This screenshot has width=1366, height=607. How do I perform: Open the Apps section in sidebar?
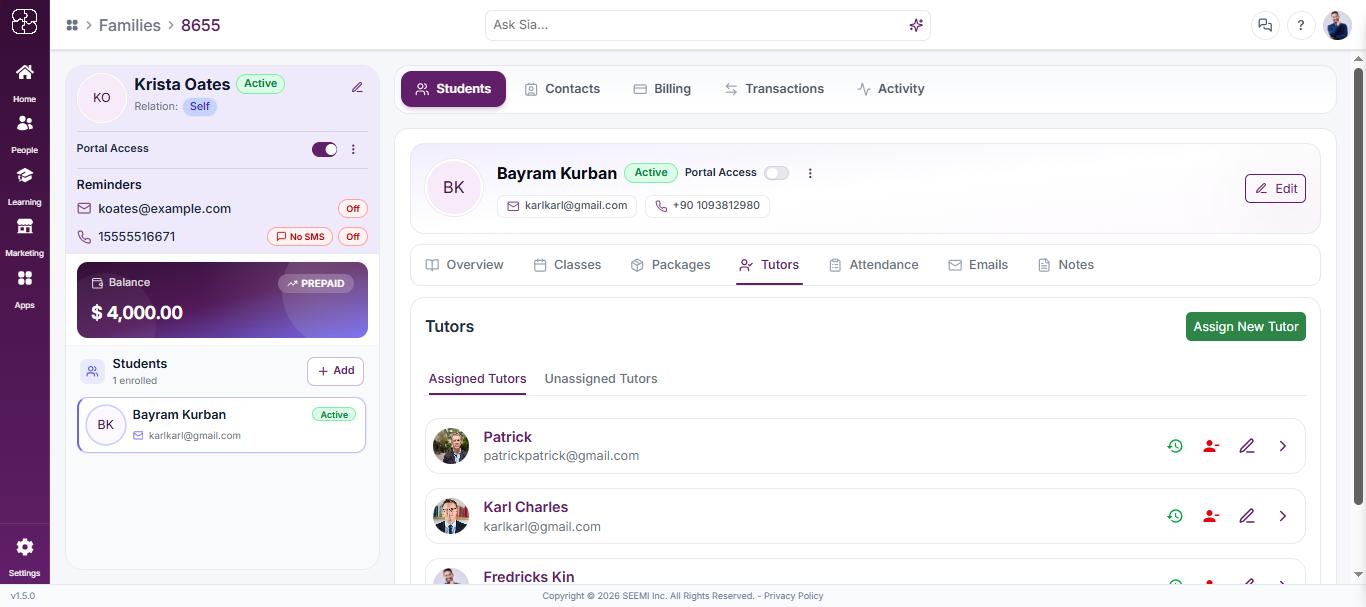[x=24, y=289]
